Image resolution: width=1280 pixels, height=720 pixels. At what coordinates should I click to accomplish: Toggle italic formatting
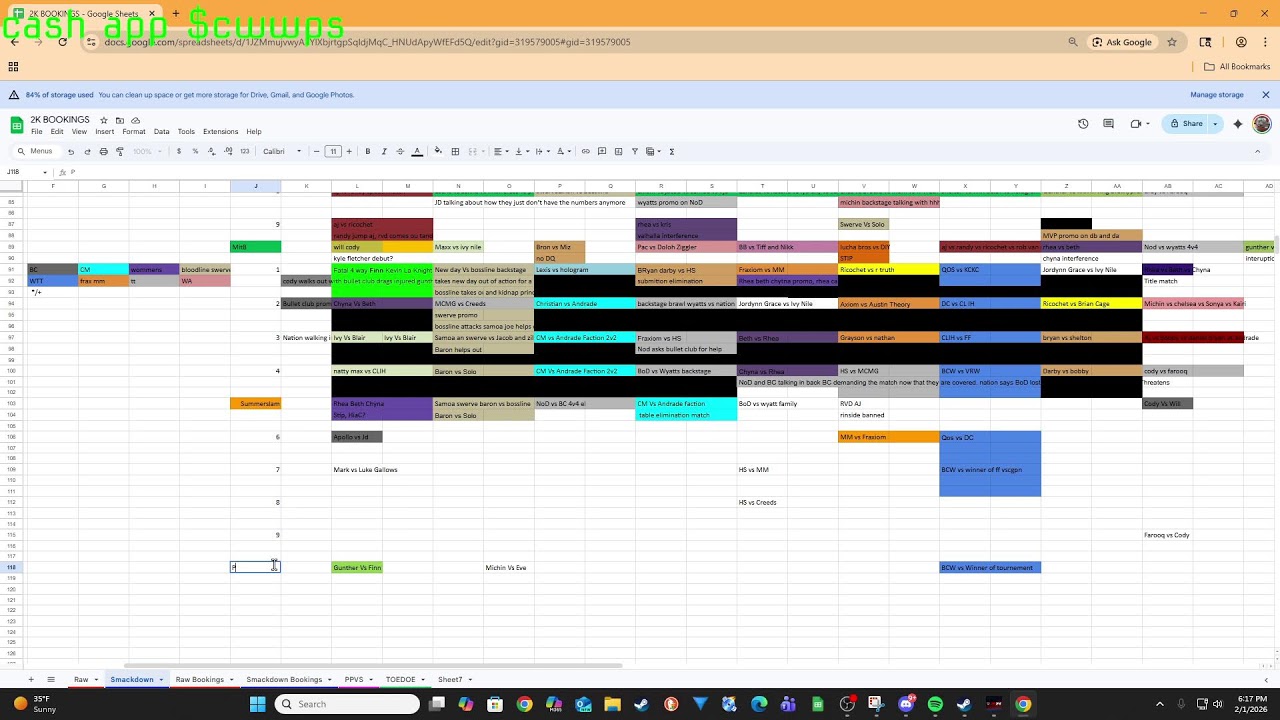click(384, 152)
